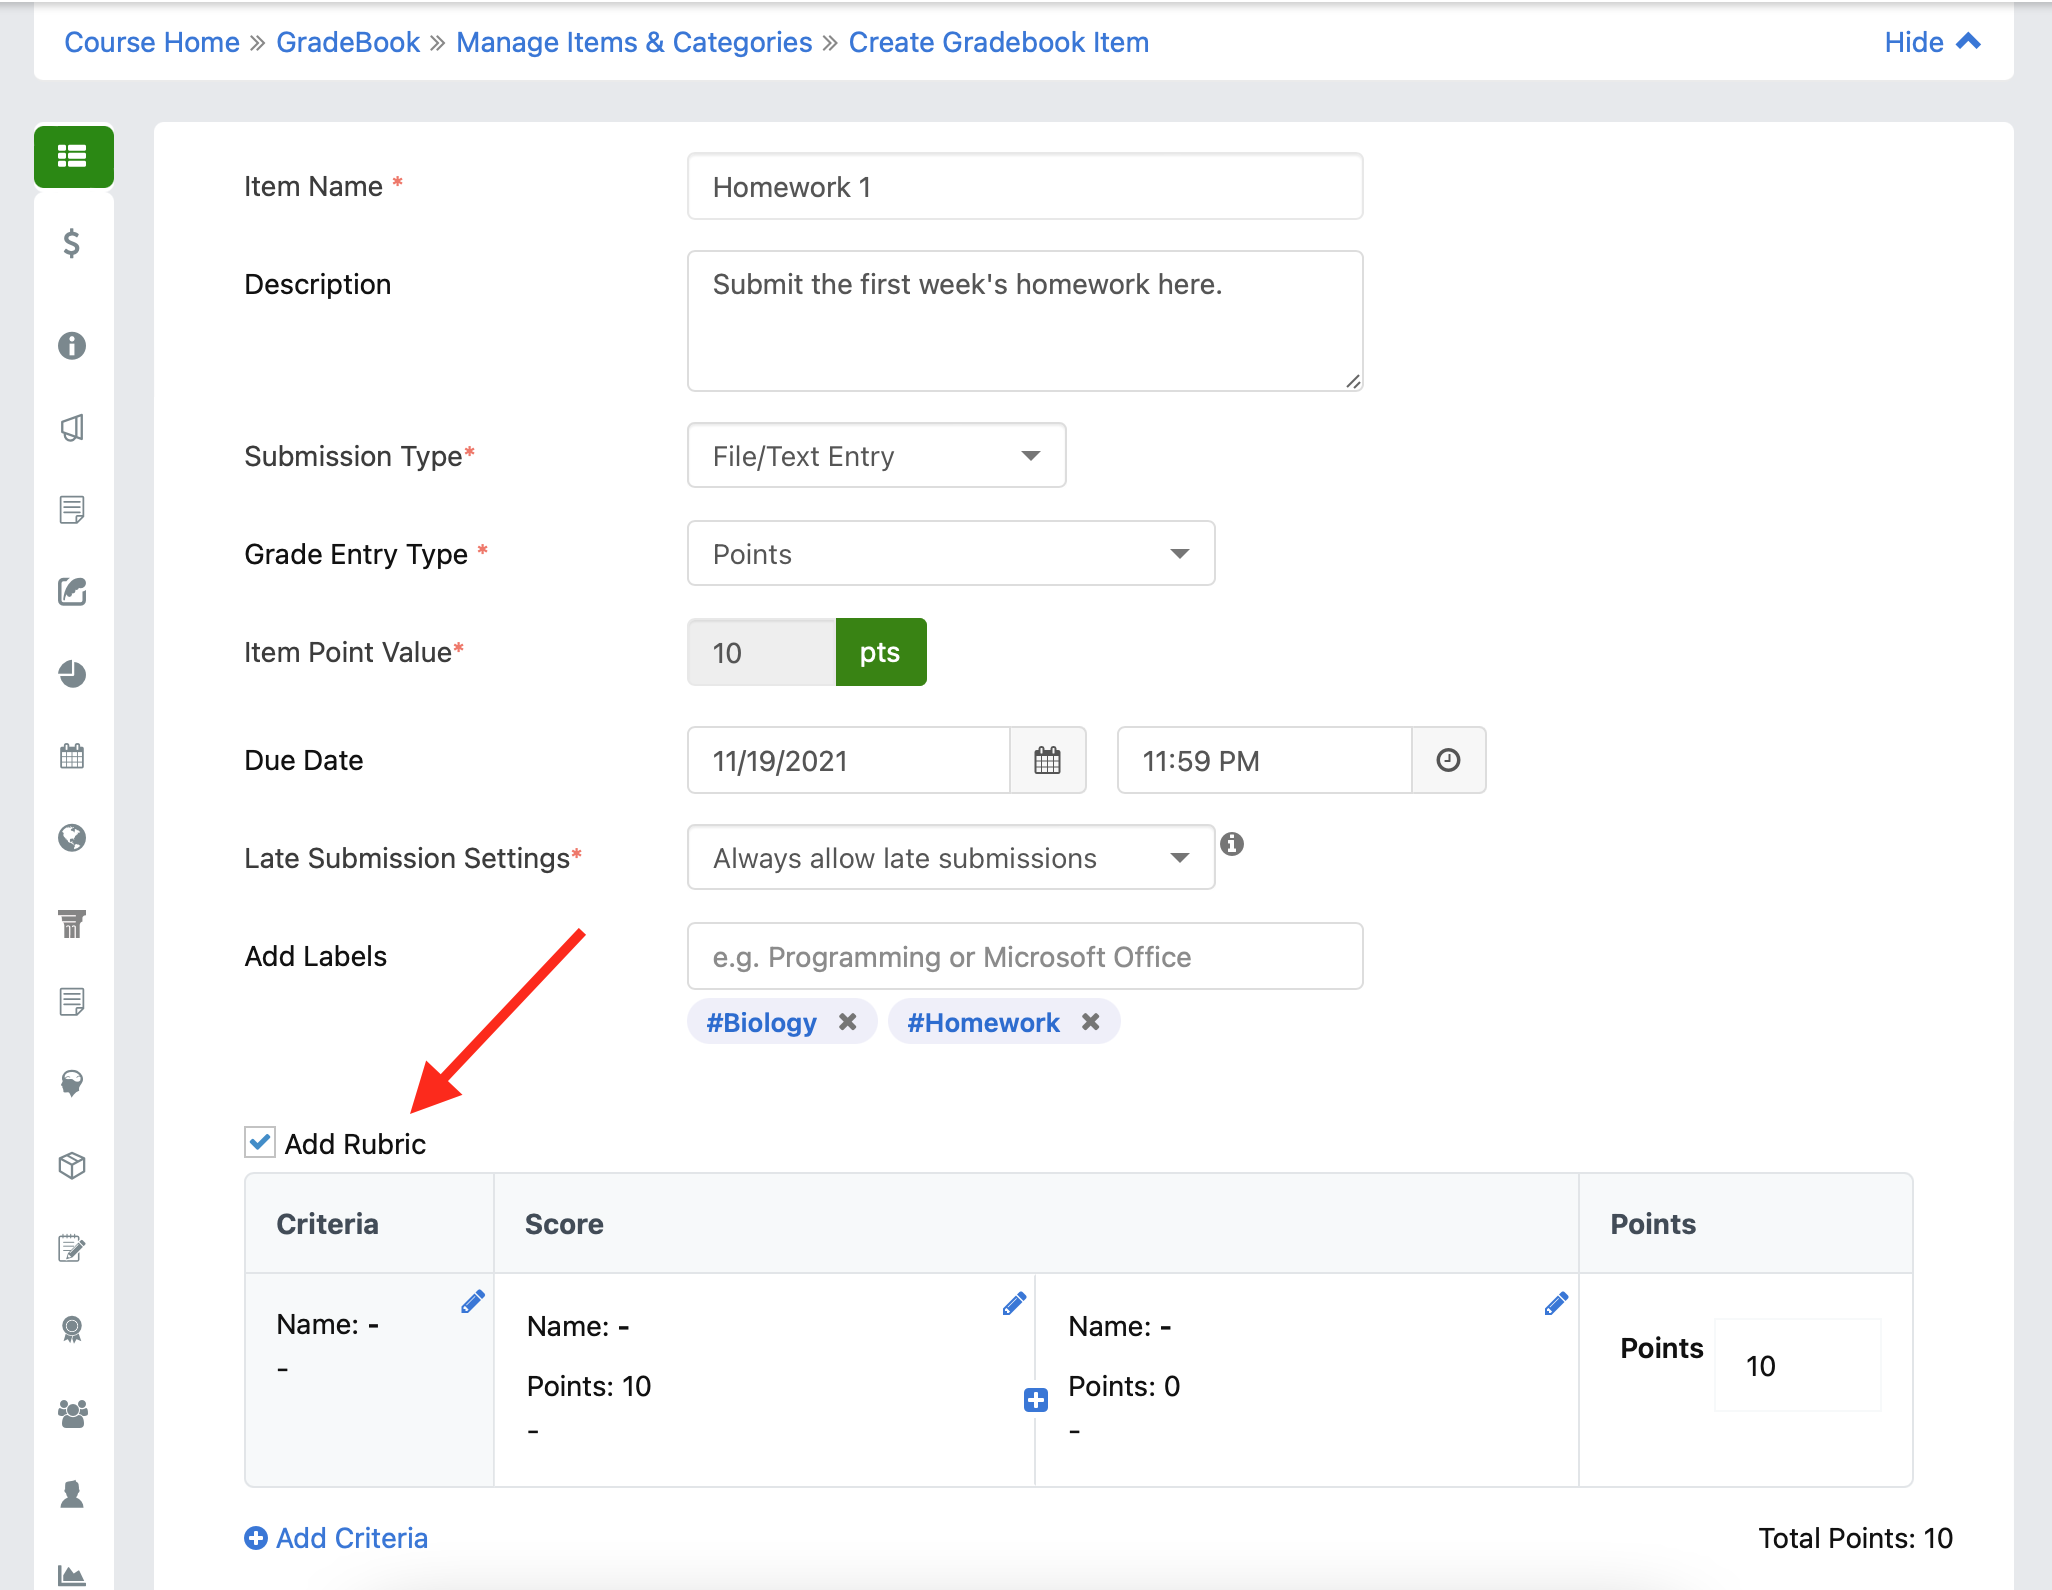Click the Late Submission info icon
Image resolution: width=2052 pixels, height=1590 pixels.
pos(1232,844)
